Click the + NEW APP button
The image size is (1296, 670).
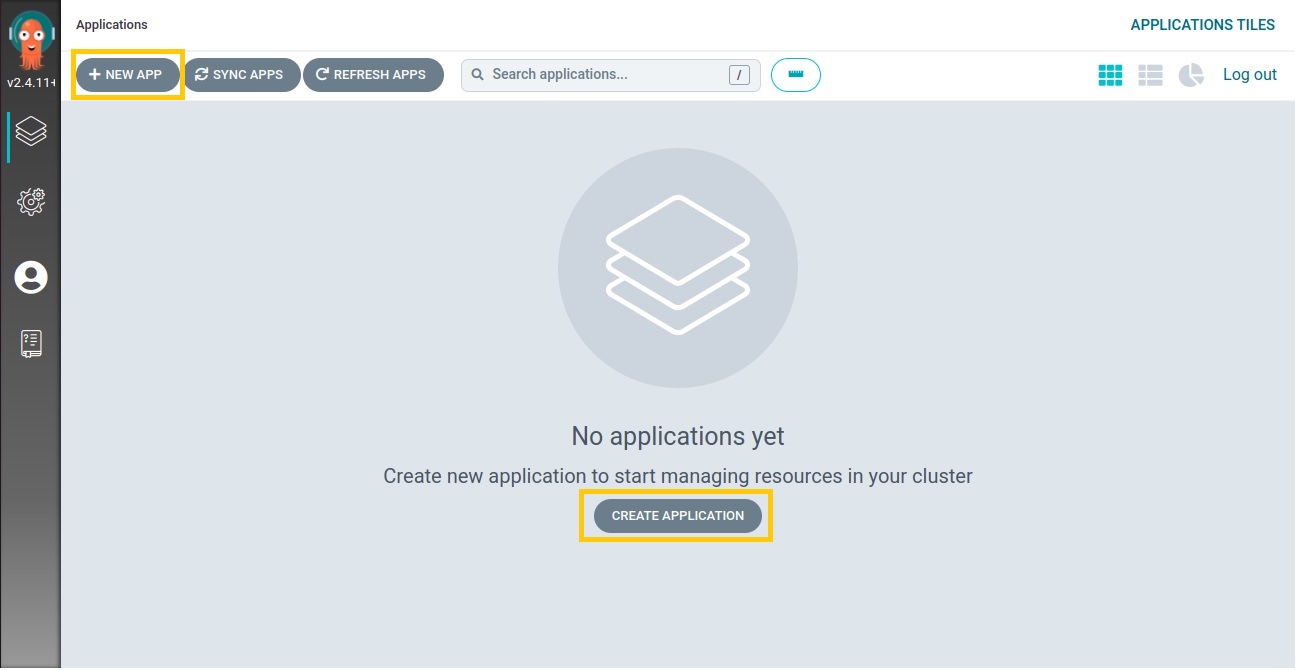coord(127,75)
